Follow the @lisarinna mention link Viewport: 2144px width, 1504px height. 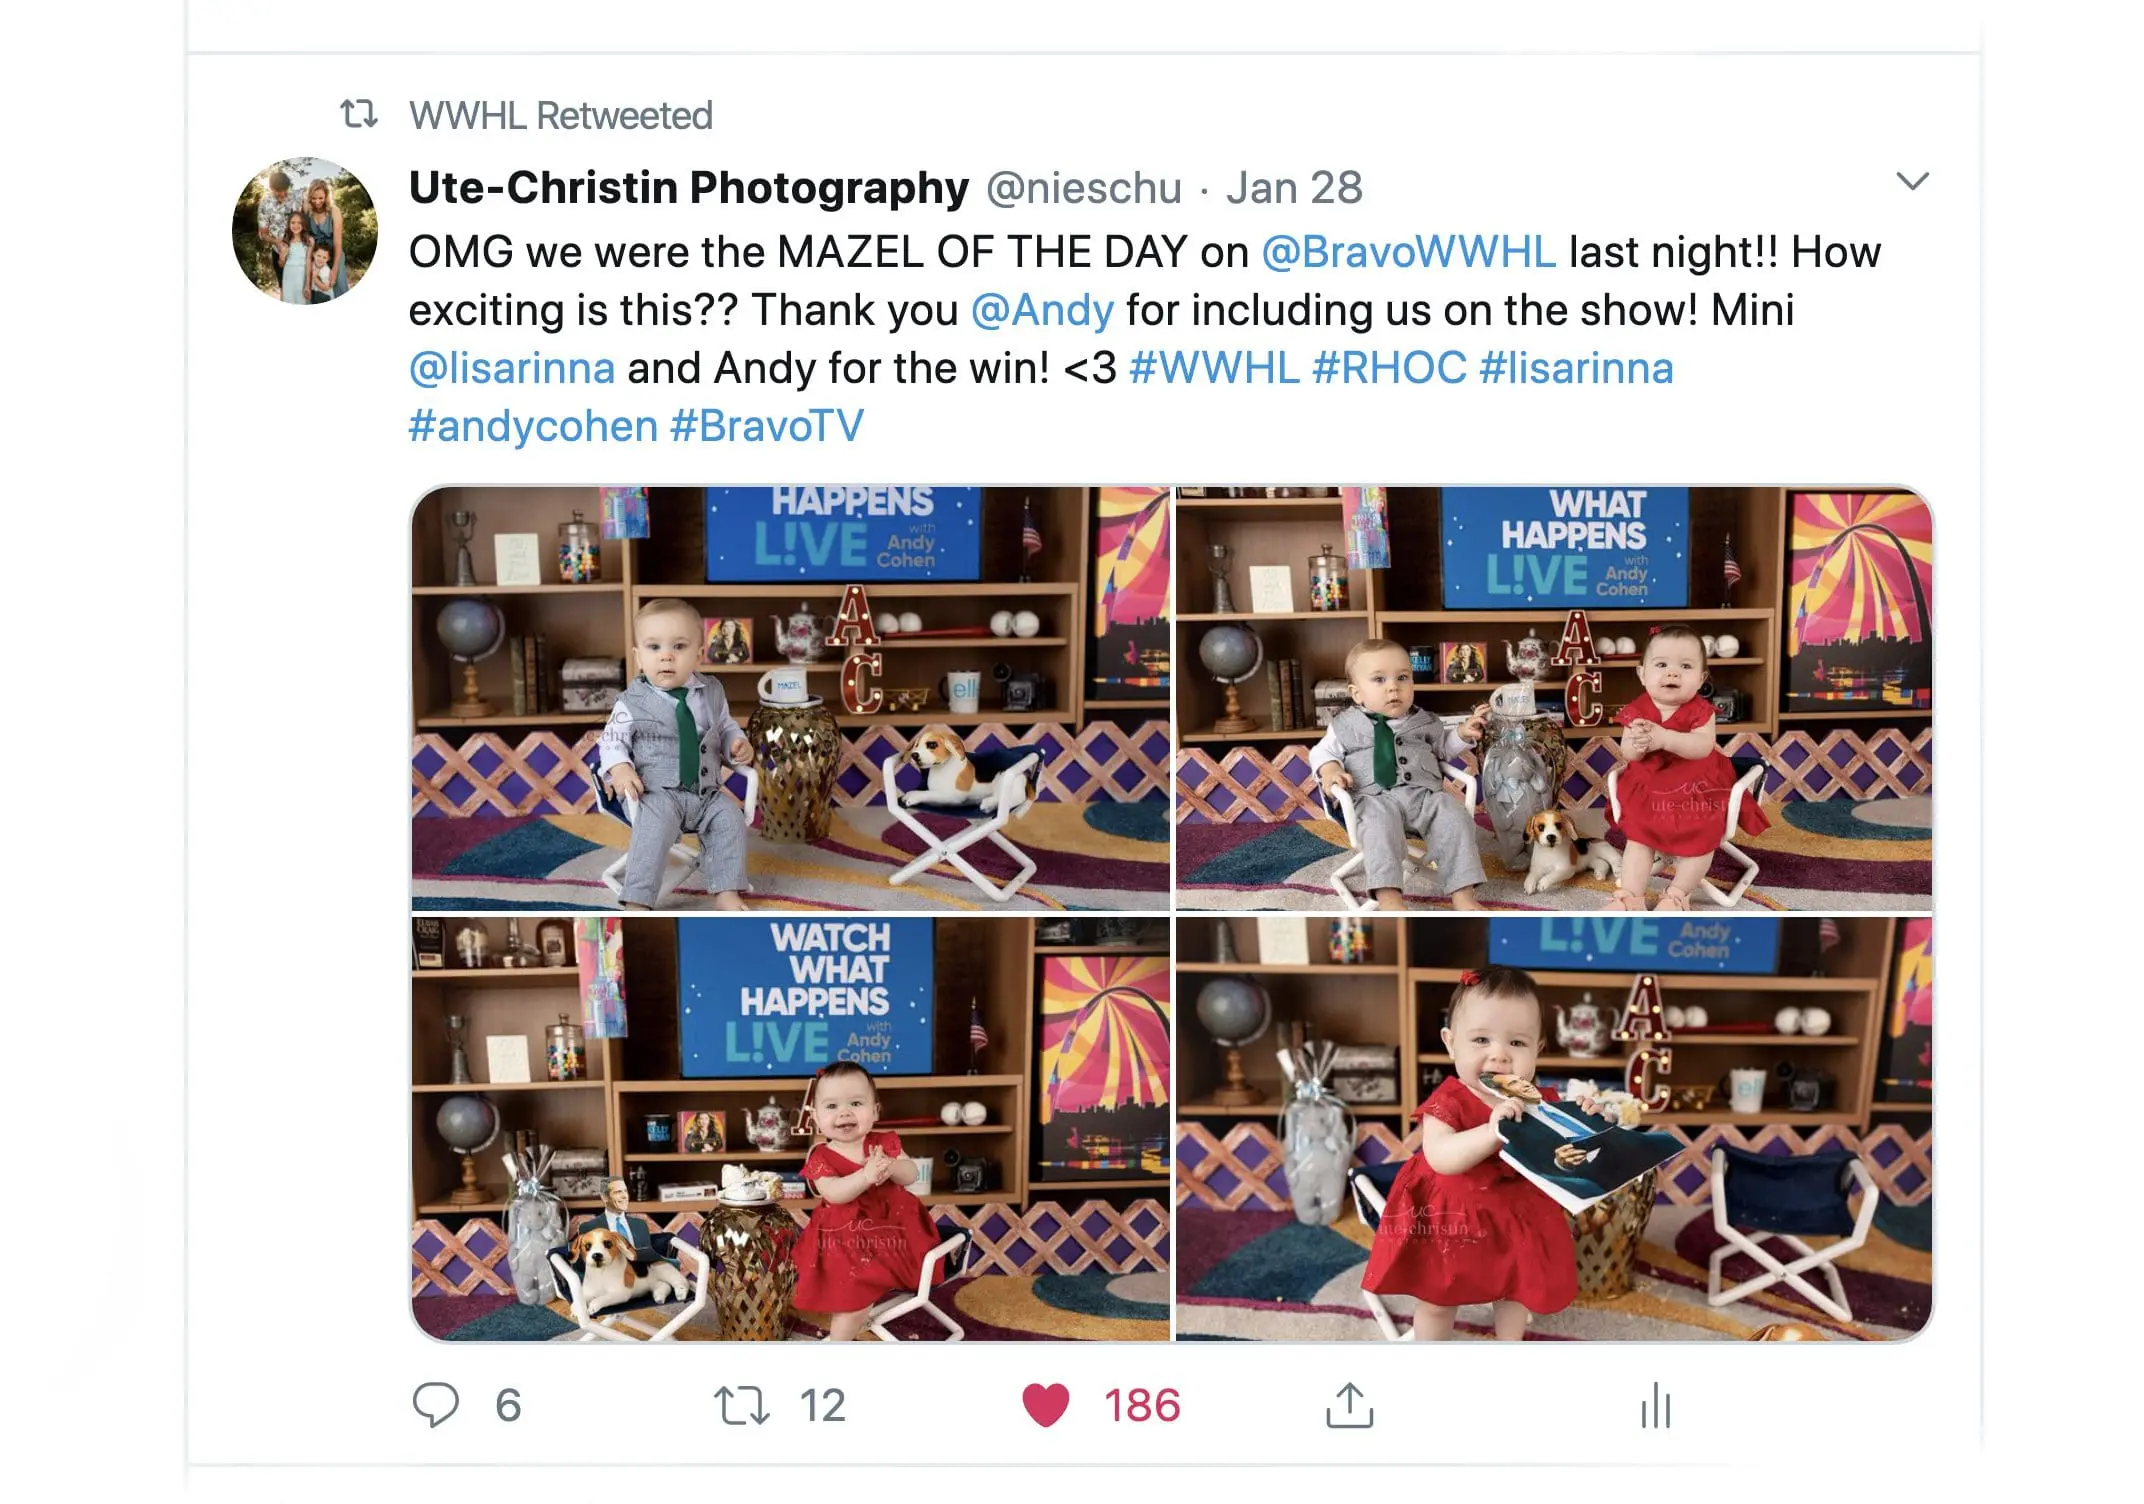[512, 368]
